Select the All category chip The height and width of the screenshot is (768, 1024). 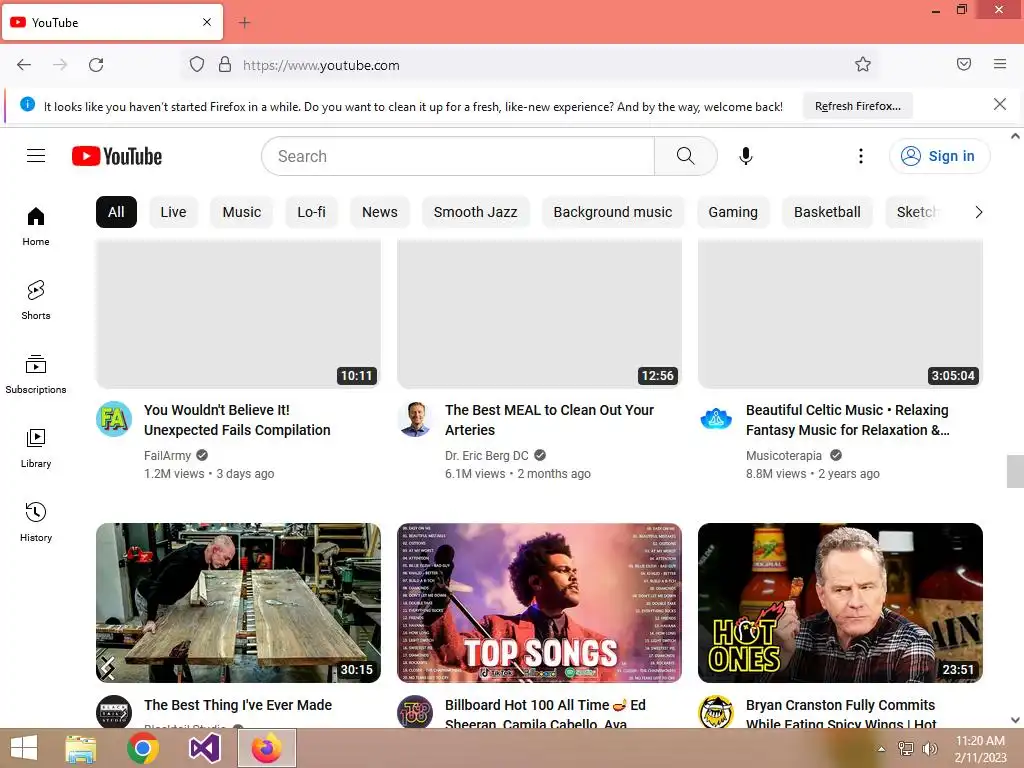116,212
